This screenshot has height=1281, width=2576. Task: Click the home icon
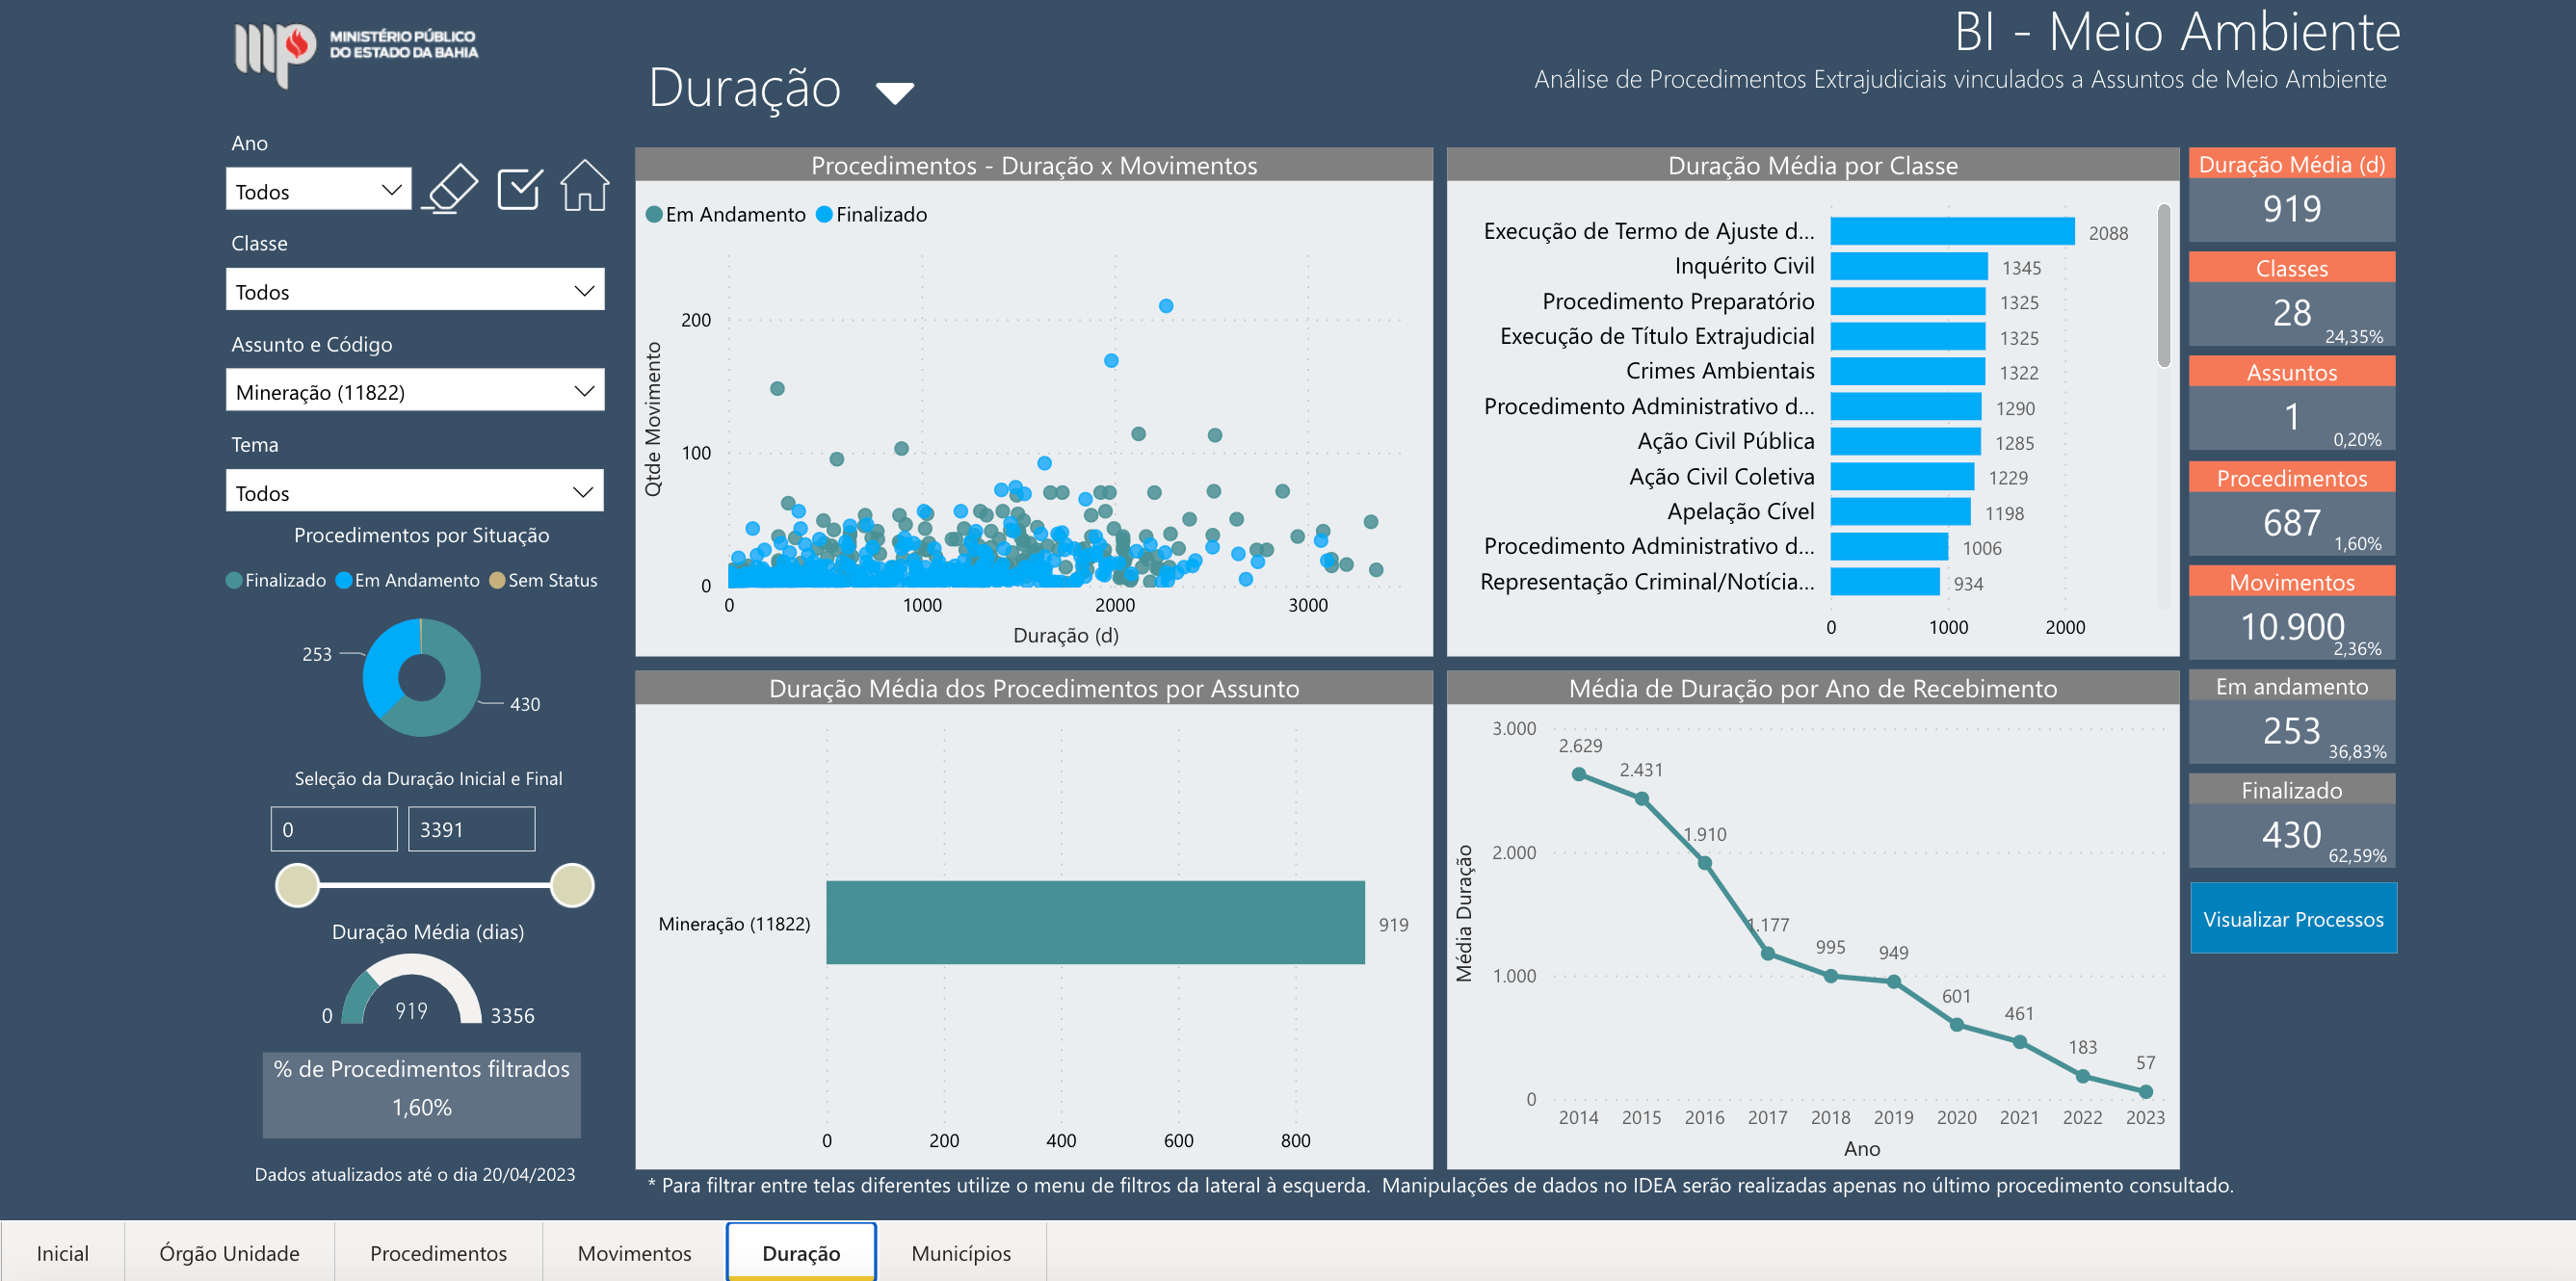(585, 186)
